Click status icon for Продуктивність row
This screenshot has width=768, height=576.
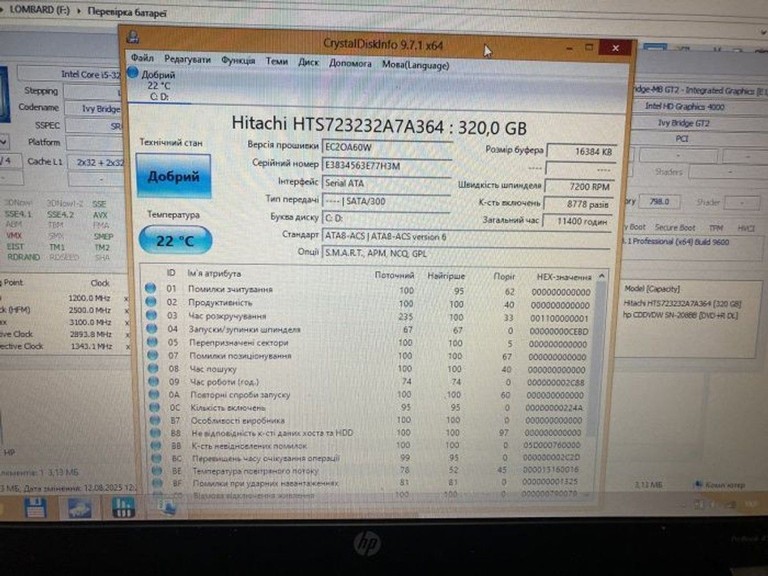(x=150, y=302)
